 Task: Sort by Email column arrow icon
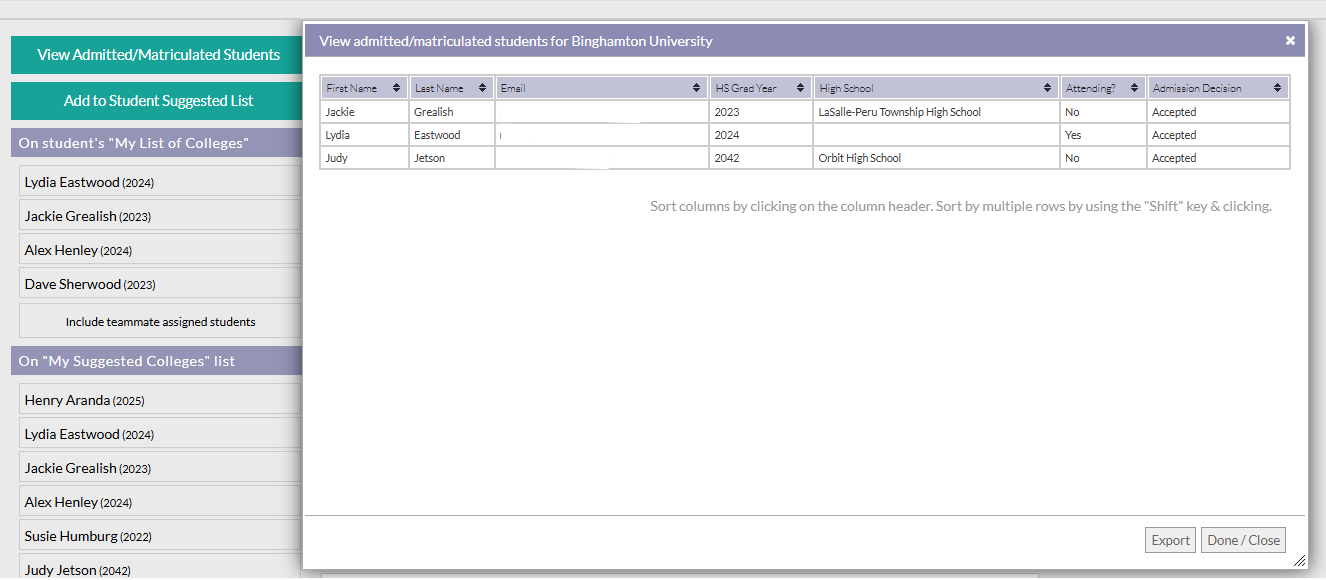click(697, 88)
